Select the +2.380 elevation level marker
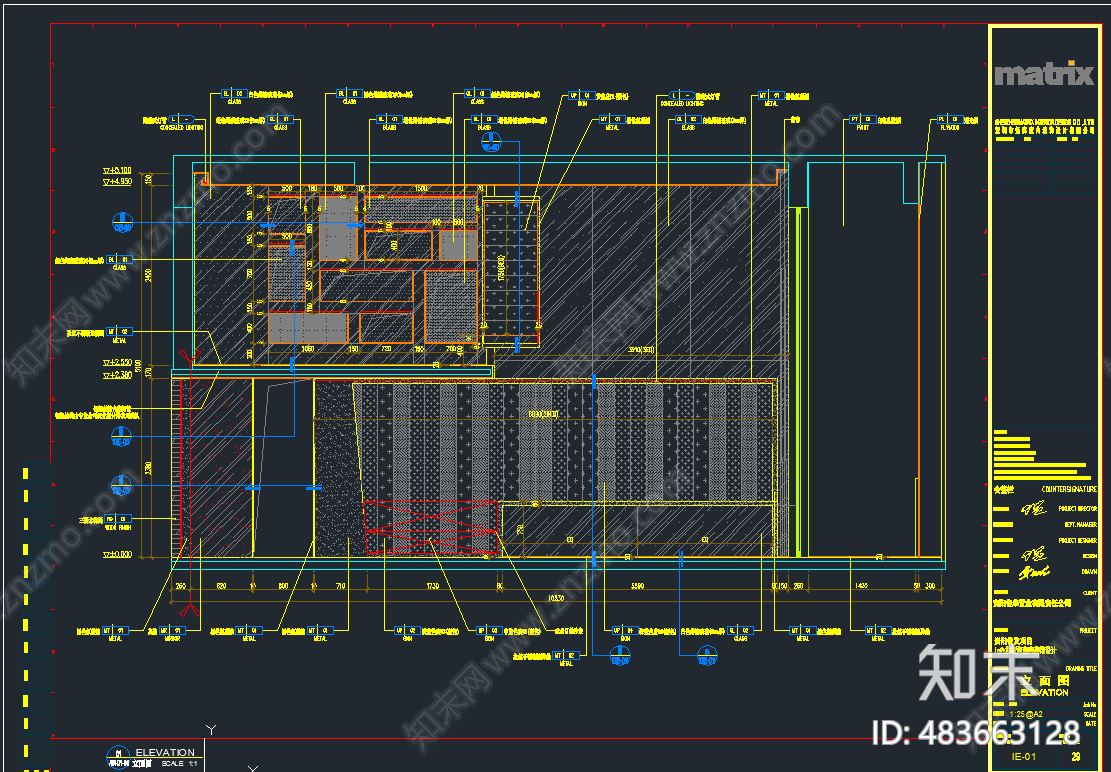 tap(118, 375)
